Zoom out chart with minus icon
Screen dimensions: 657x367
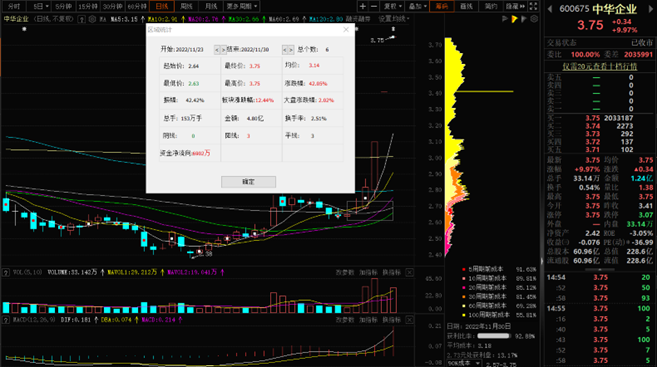(x=374, y=6)
